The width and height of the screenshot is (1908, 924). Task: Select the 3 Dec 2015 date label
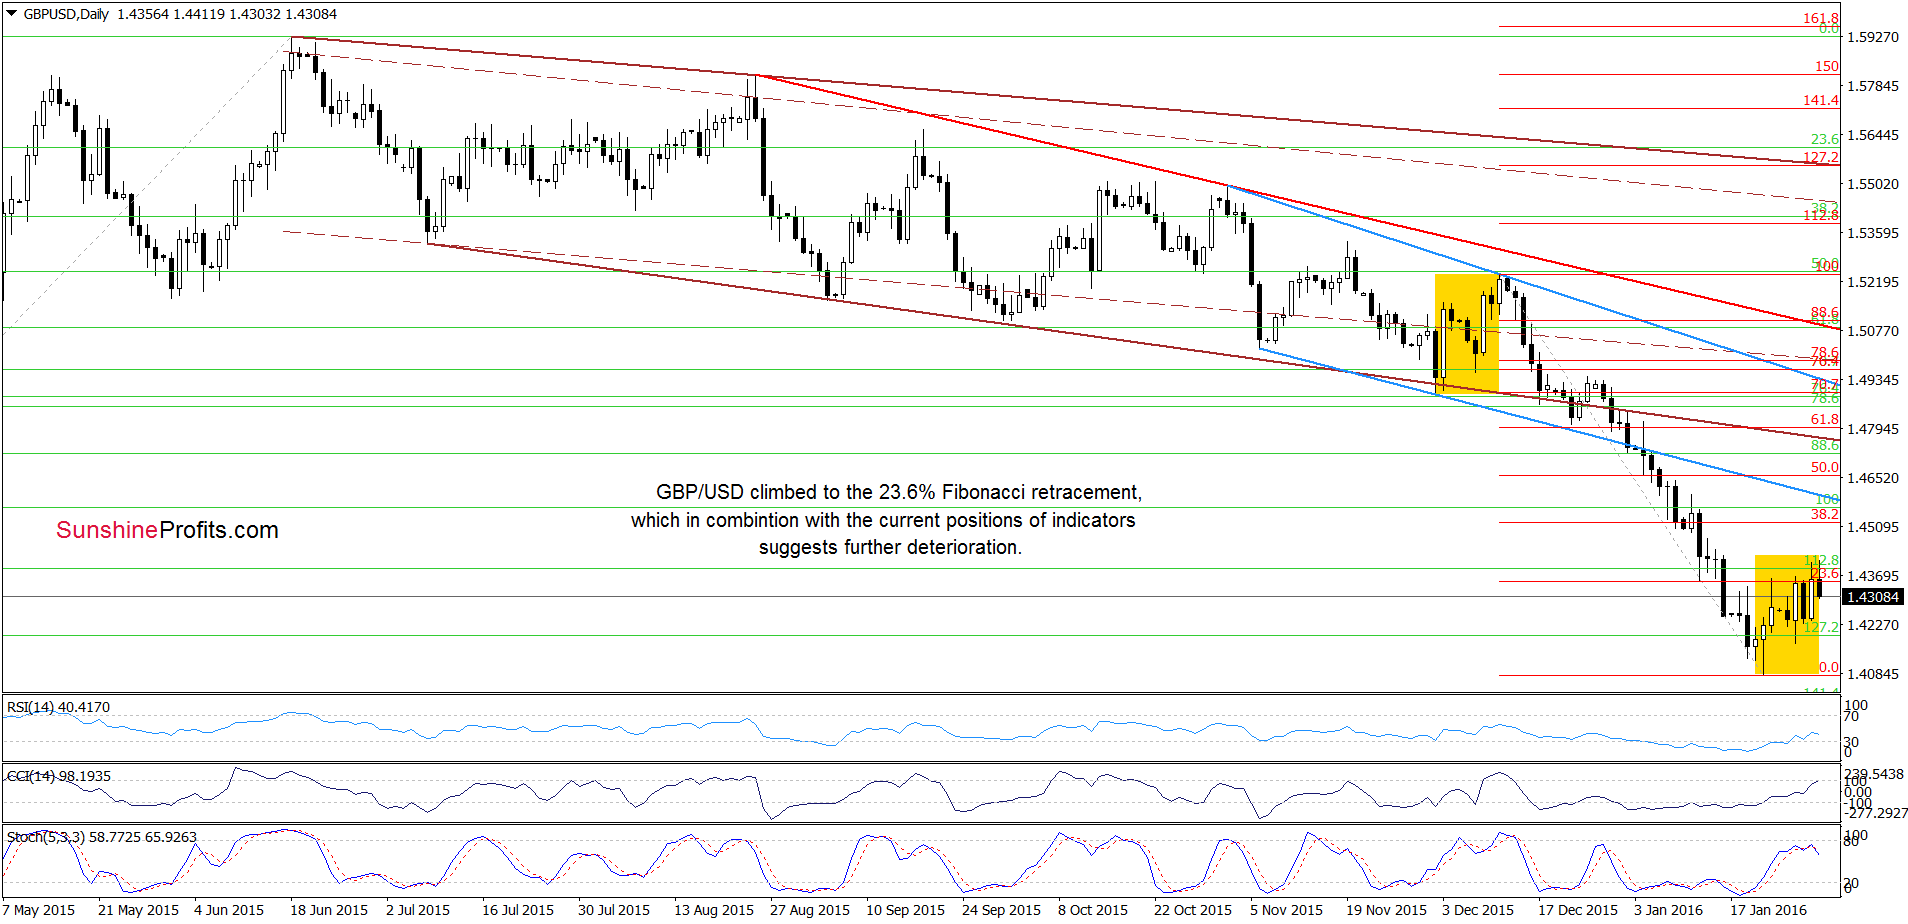[x=1478, y=910]
